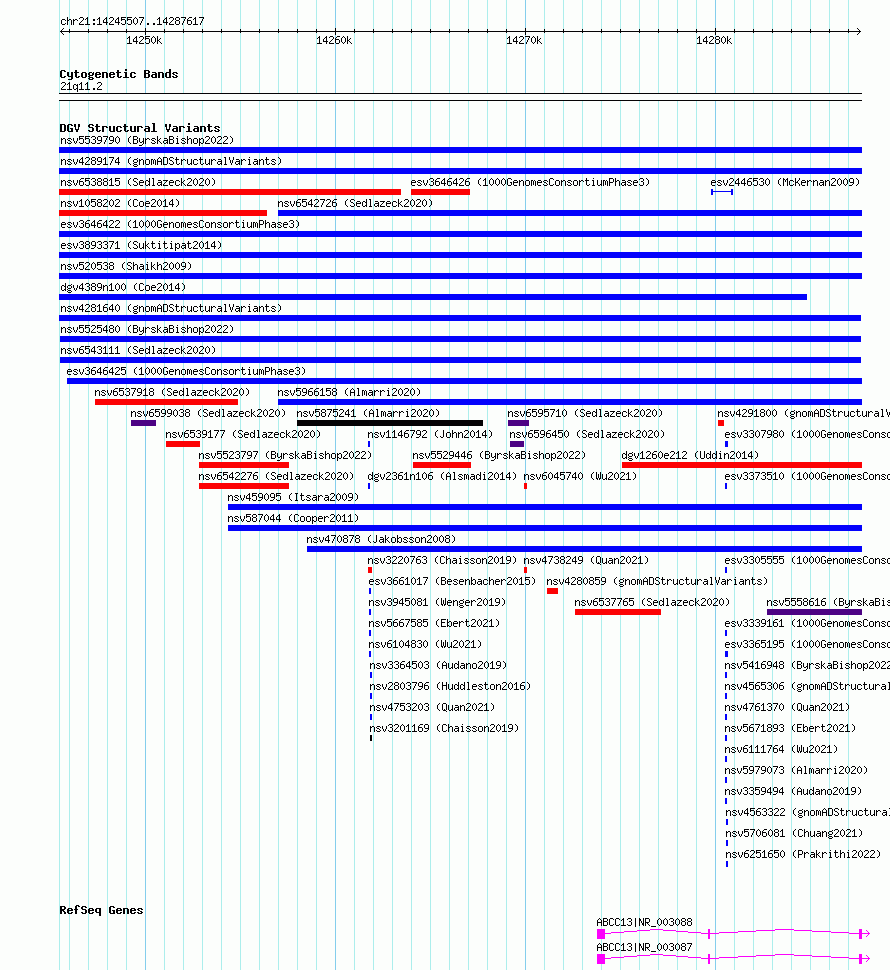Select nsv6045740 (Wu2021) label

[580, 477]
